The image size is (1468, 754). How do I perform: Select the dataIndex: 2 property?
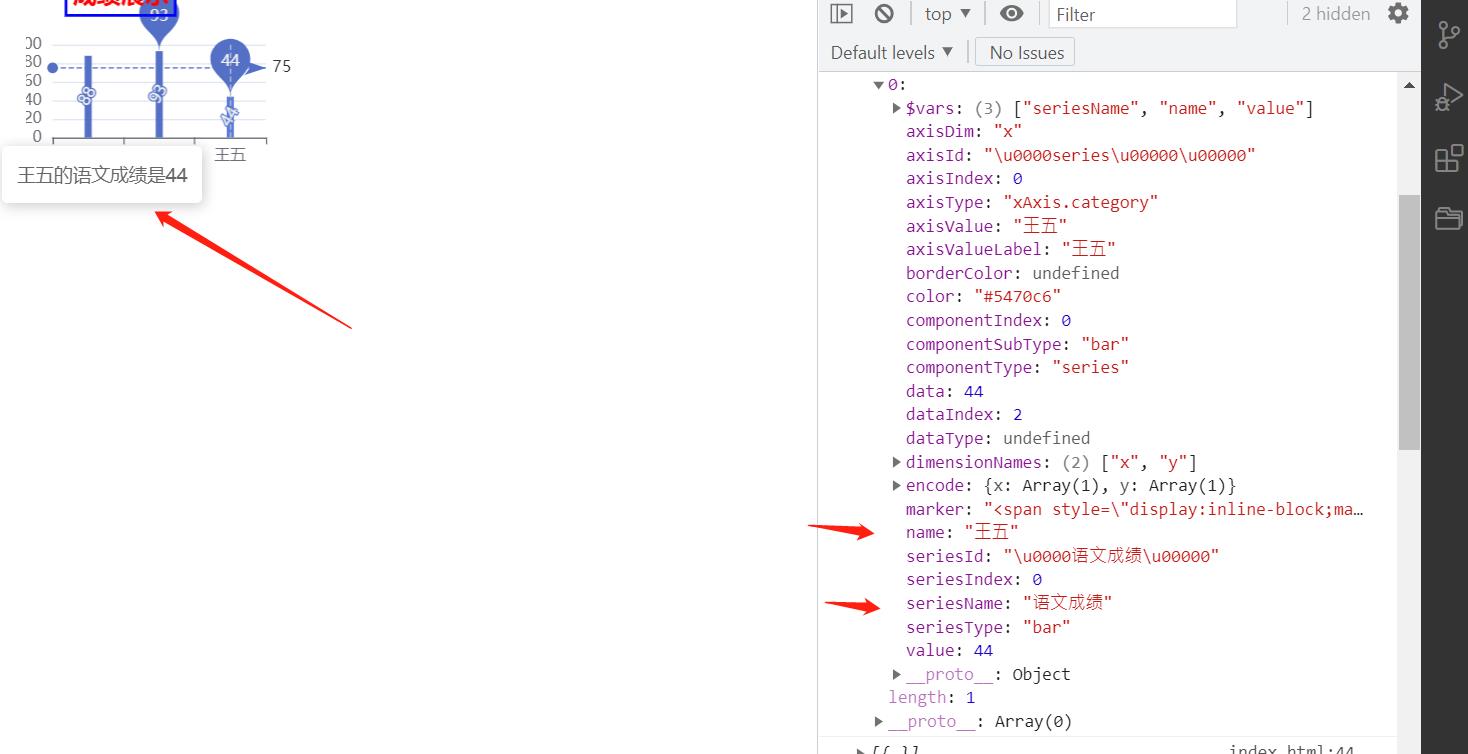(x=964, y=414)
